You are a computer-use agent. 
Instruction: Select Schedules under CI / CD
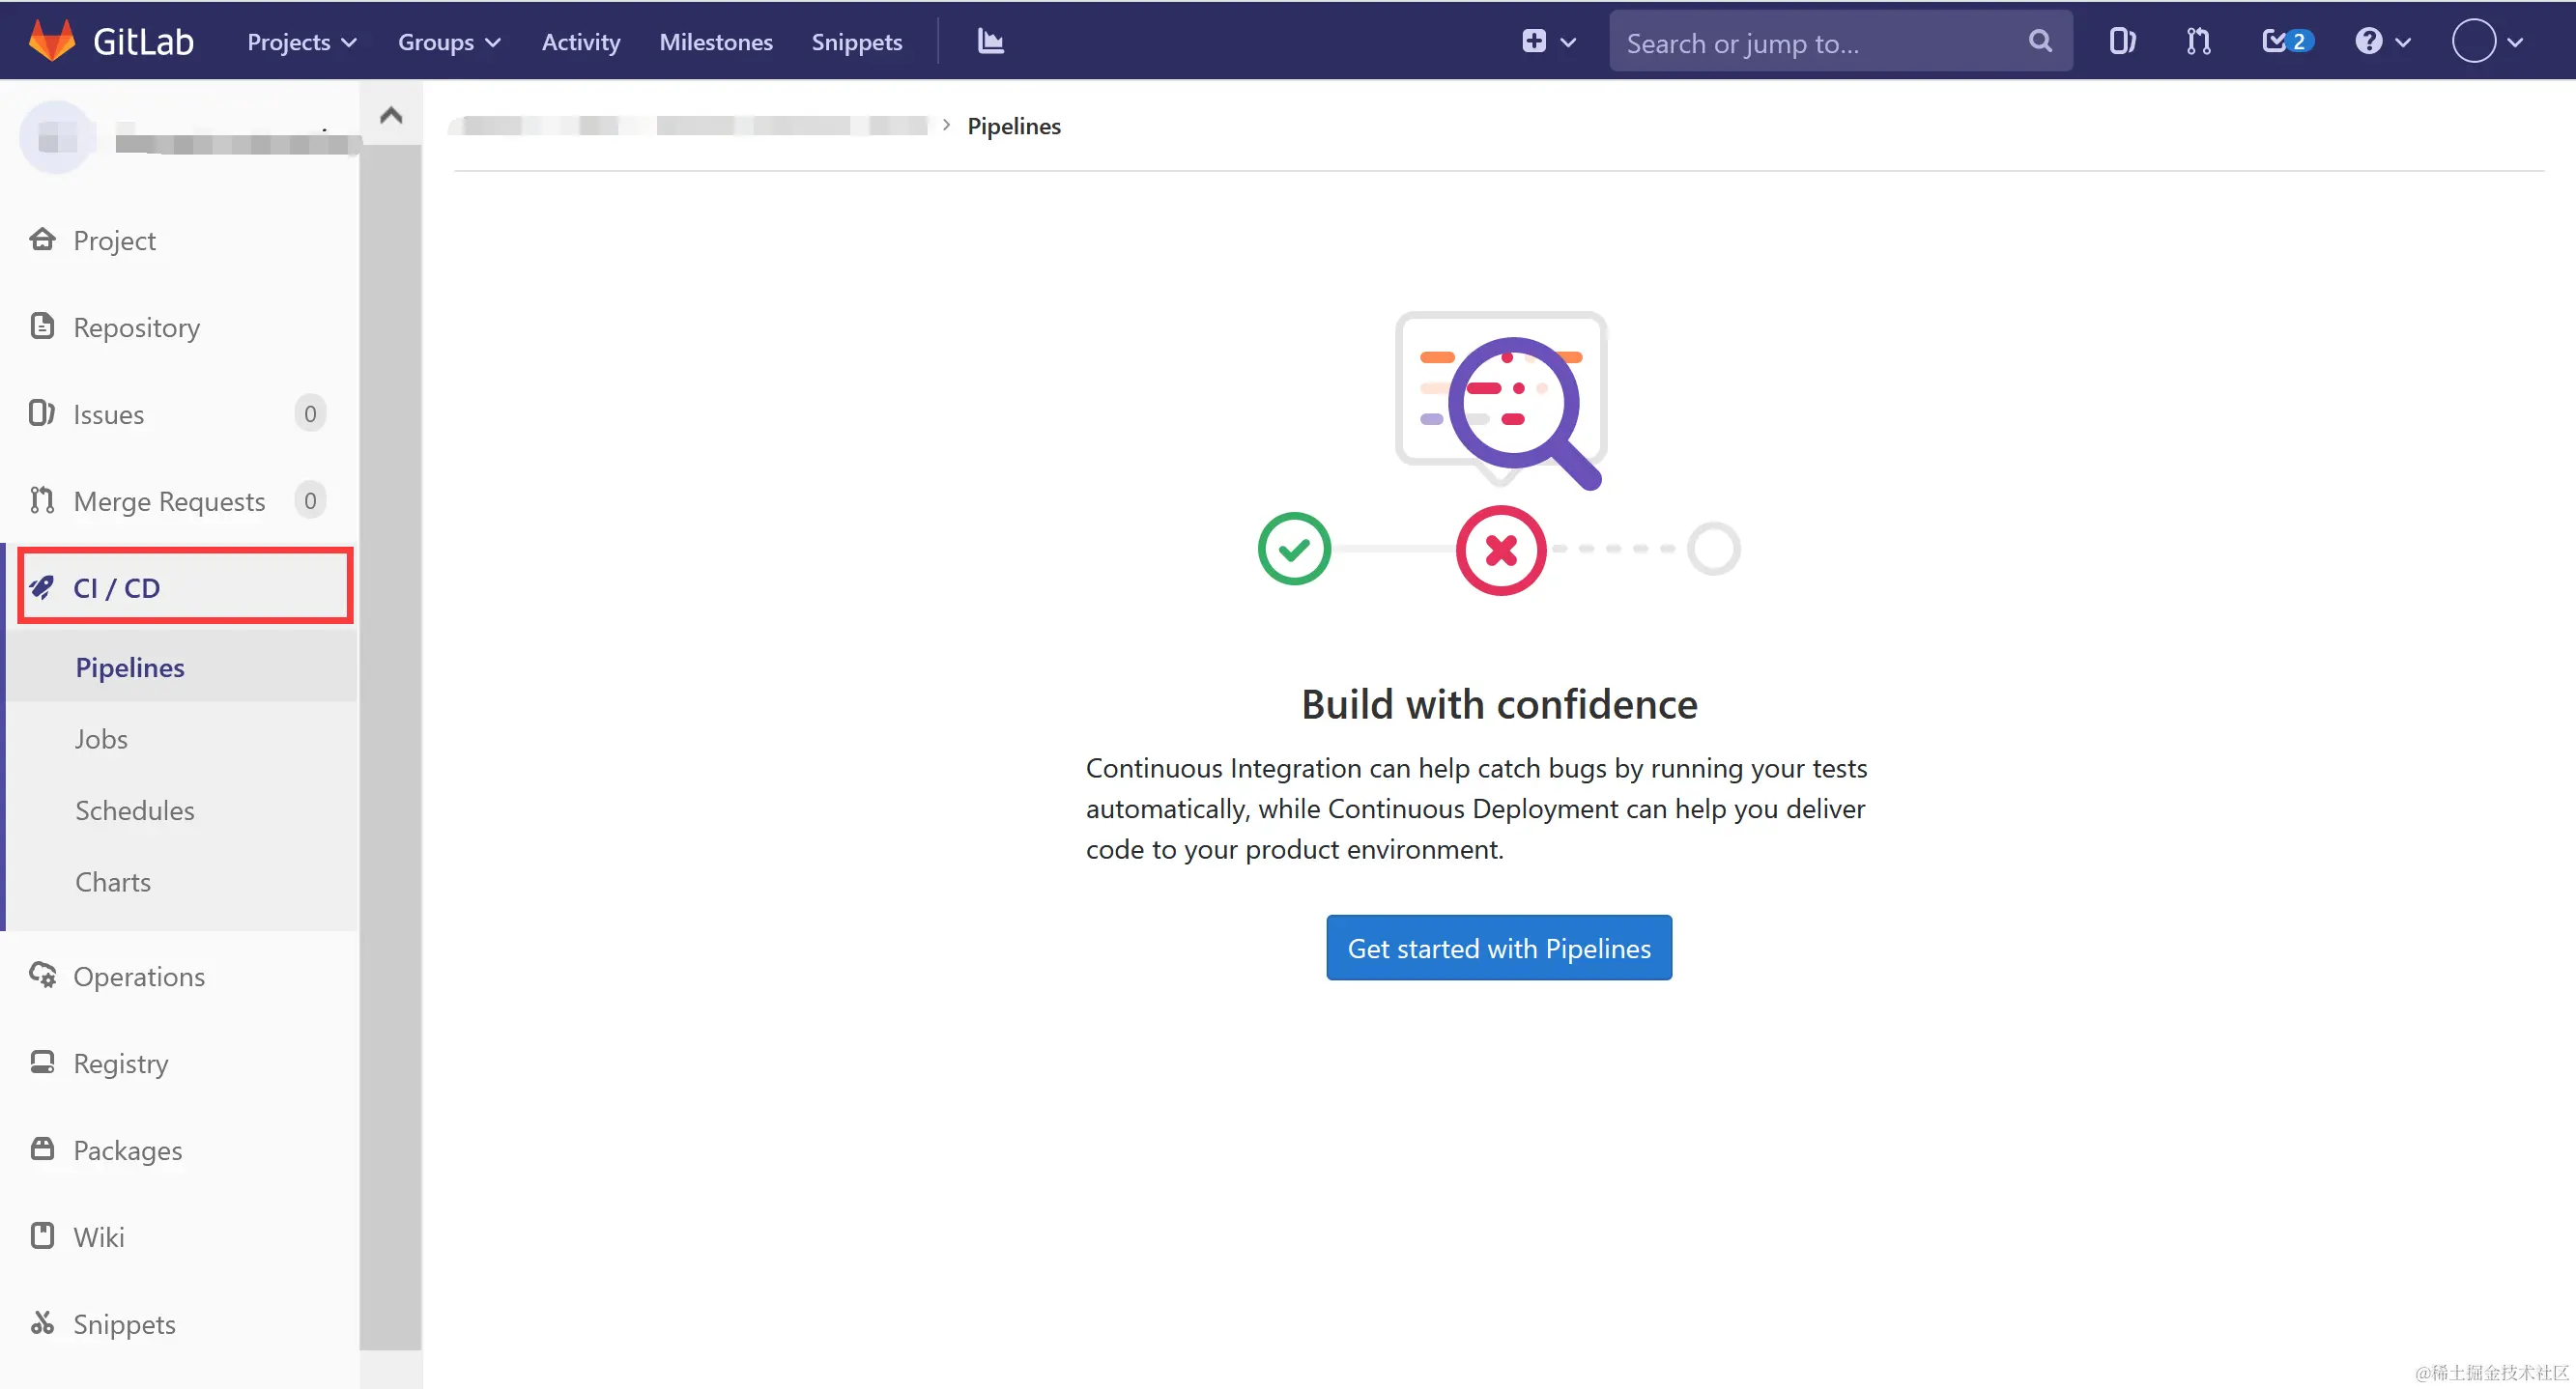[x=135, y=810]
